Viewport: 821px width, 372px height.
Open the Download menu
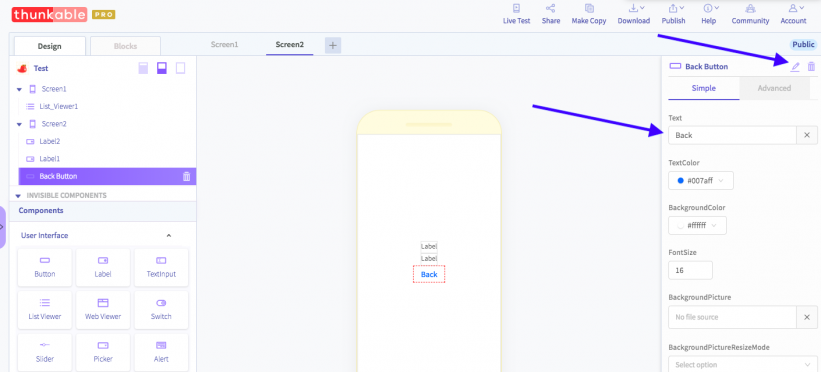click(634, 14)
